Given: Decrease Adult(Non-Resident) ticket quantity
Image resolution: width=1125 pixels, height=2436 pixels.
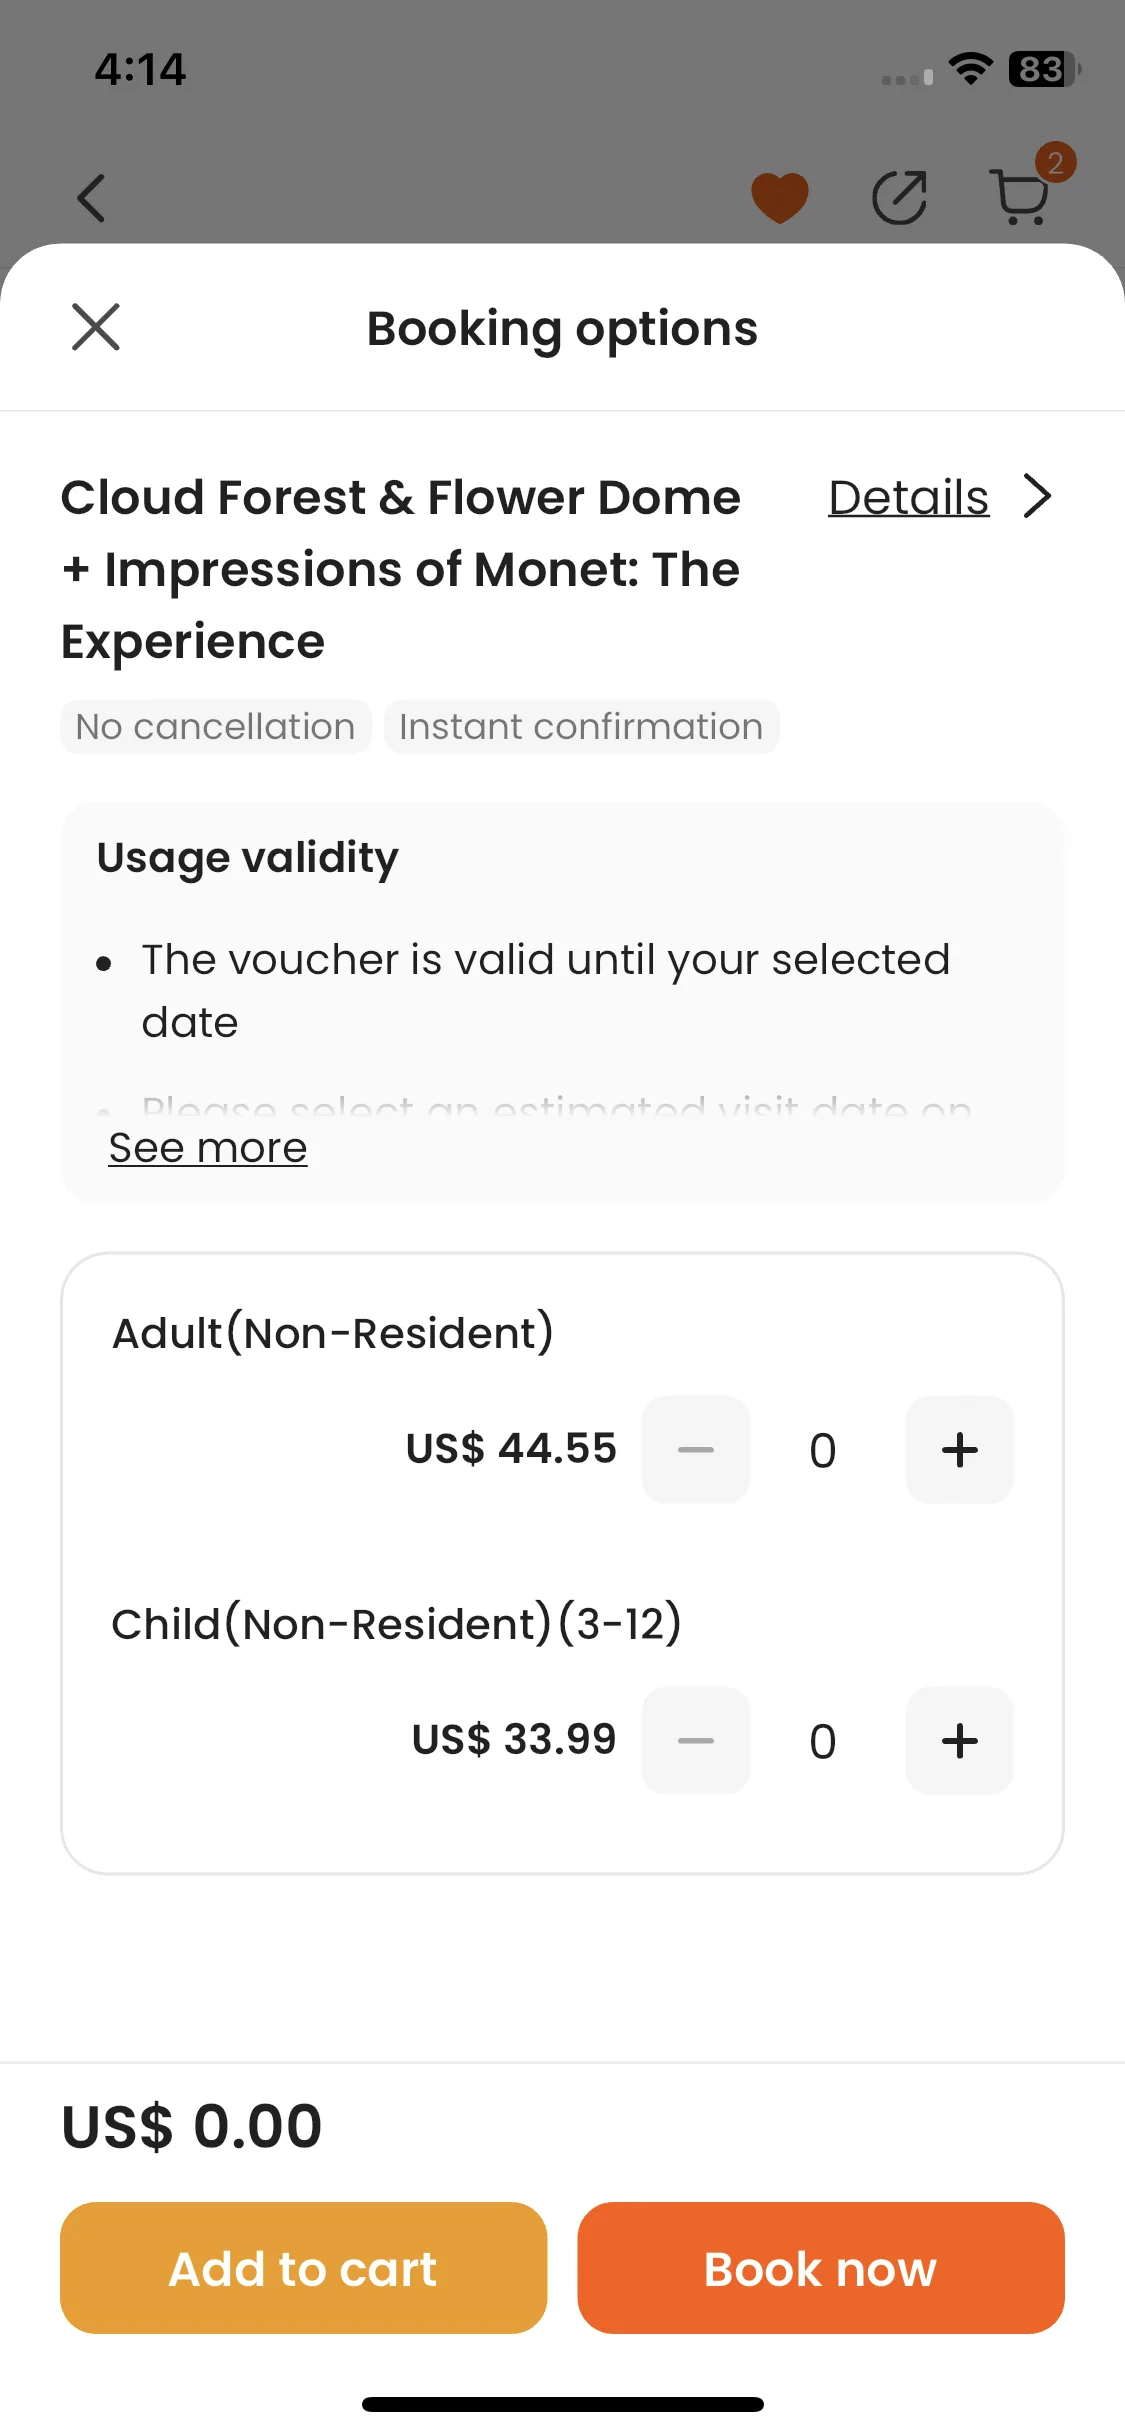Looking at the screenshot, I should (x=696, y=1449).
